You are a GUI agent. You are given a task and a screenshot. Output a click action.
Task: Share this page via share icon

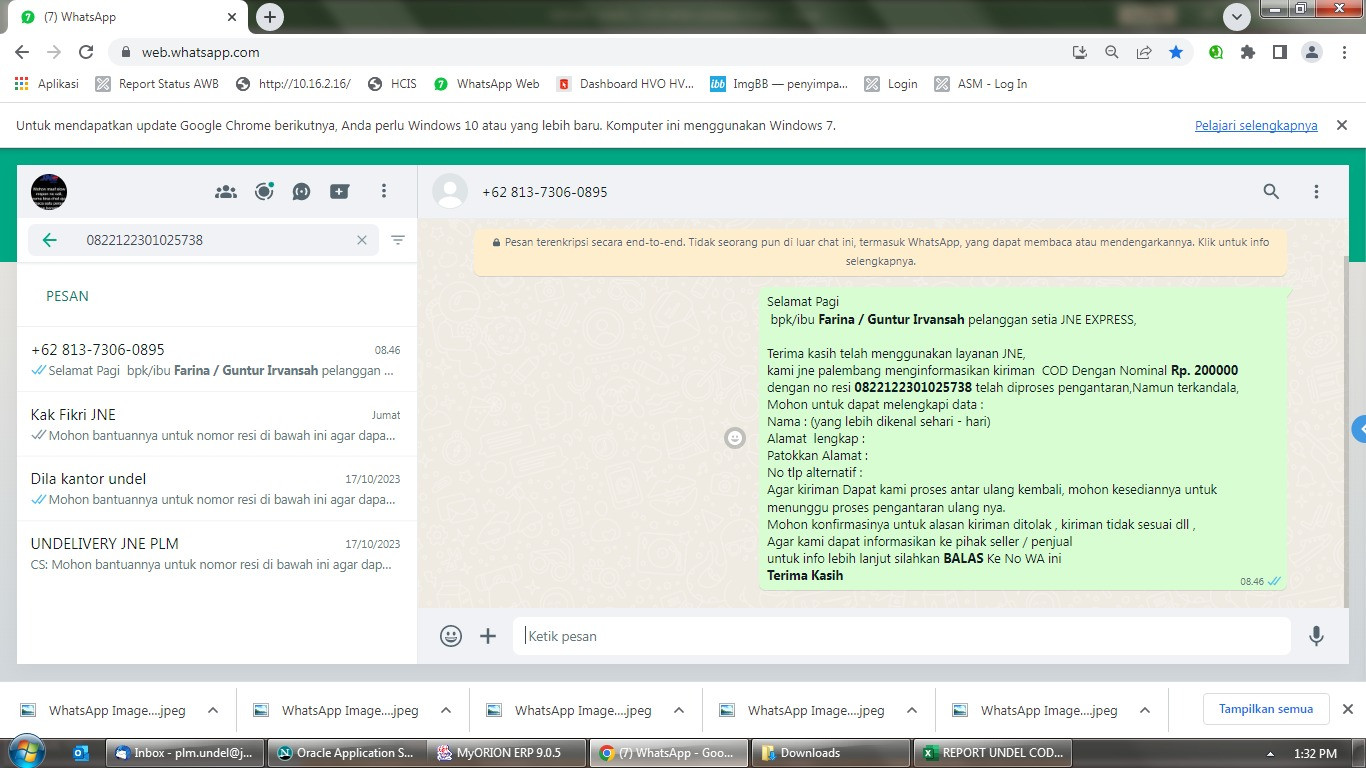(x=1144, y=52)
